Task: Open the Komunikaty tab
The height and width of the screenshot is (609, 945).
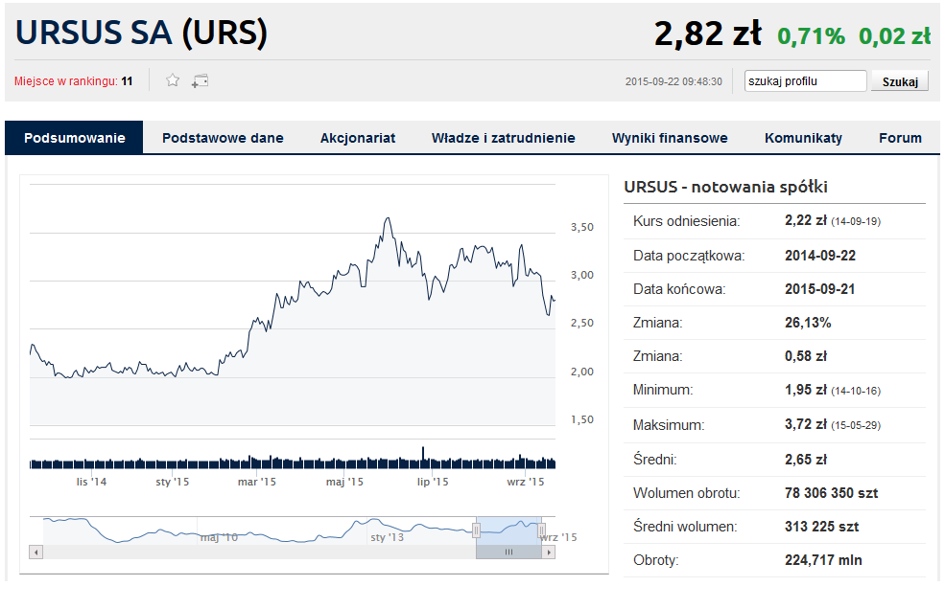Action: click(803, 138)
